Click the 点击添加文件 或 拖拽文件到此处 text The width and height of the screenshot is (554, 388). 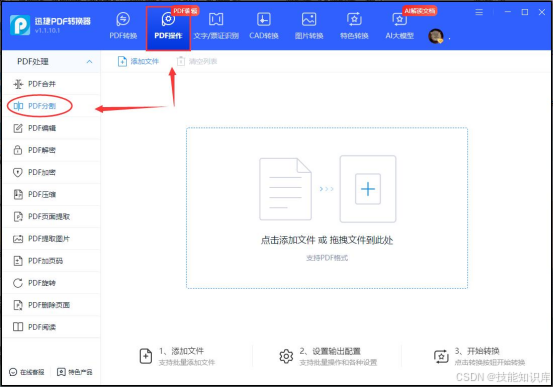coord(327,240)
